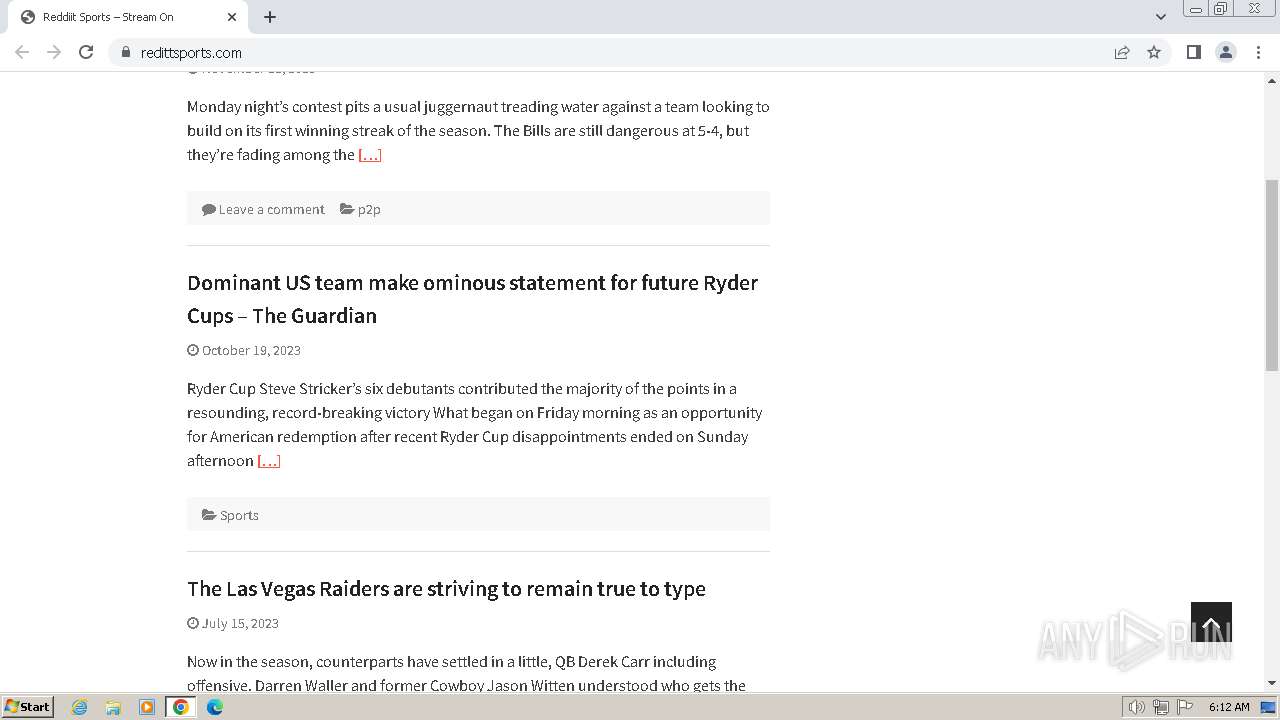
Task: Click the share page icon in the address bar
Action: click(1122, 52)
